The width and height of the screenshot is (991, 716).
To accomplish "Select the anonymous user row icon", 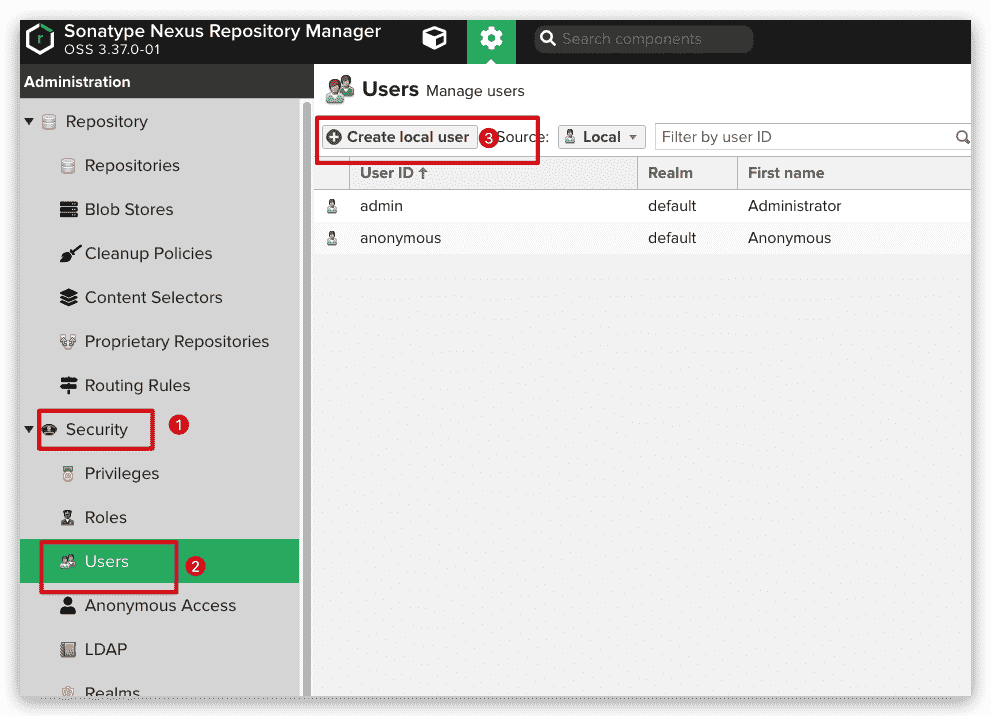I will pos(333,238).
